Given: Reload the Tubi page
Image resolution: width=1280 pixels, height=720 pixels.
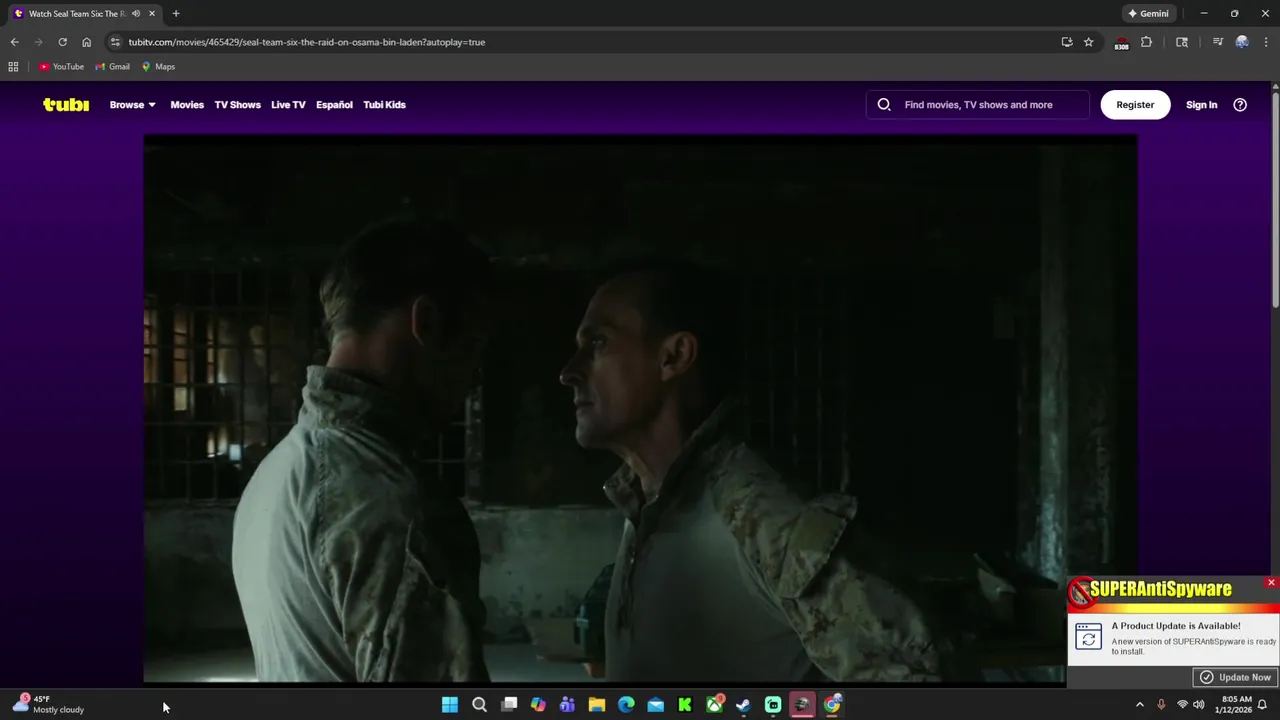Looking at the screenshot, I should tap(62, 42).
